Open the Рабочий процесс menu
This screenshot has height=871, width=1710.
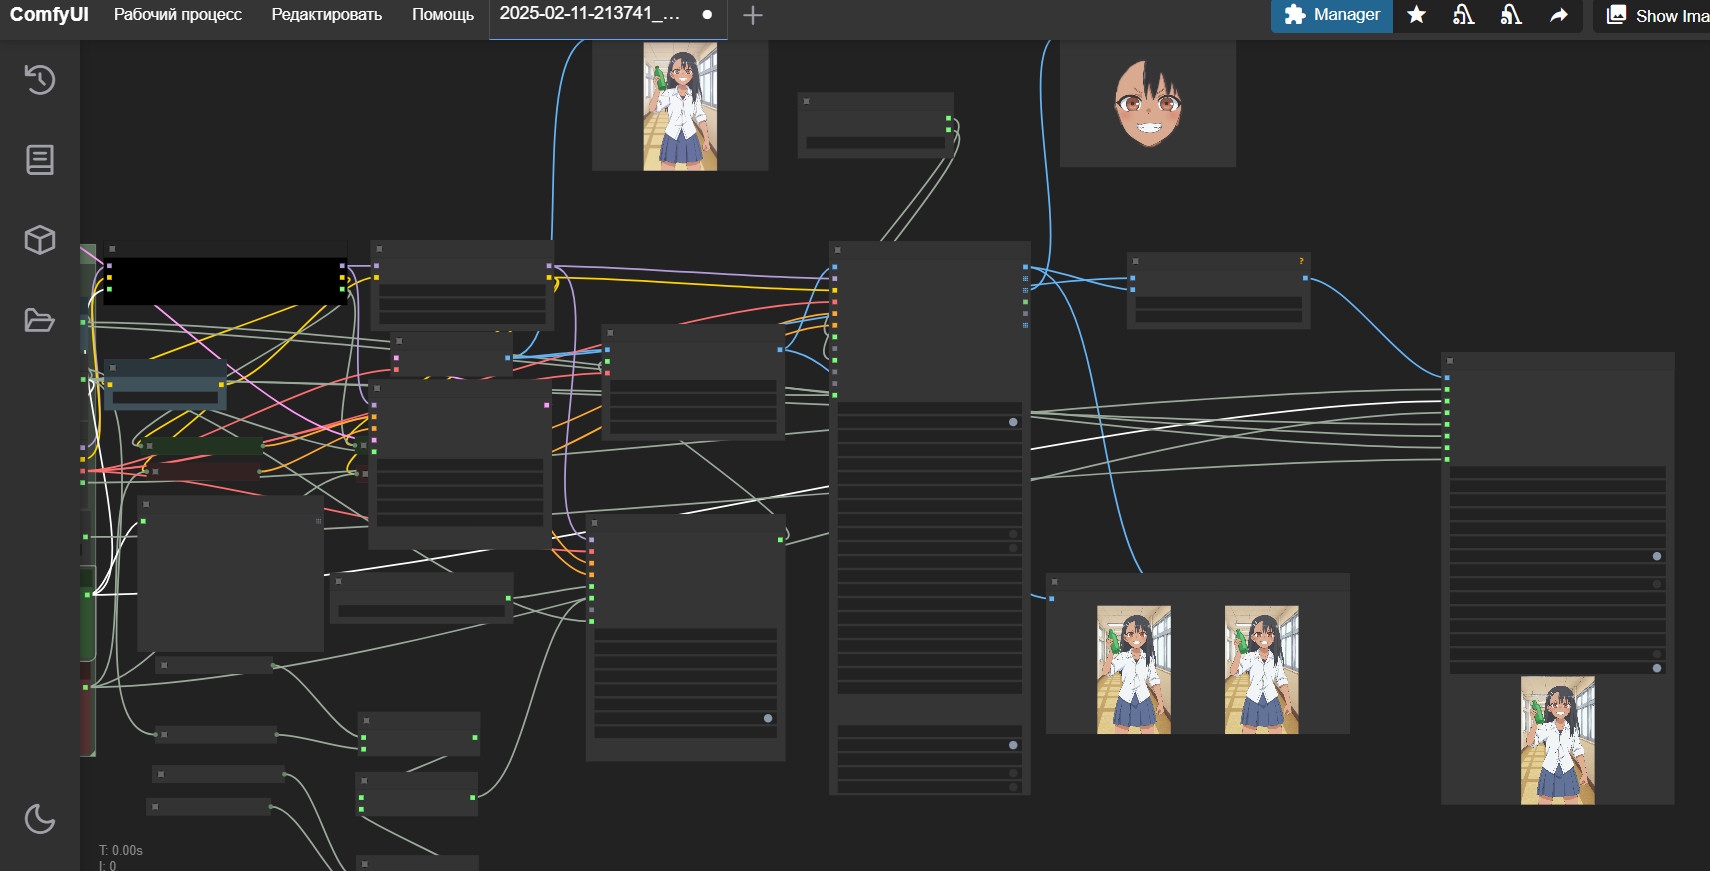tap(178, 15)
